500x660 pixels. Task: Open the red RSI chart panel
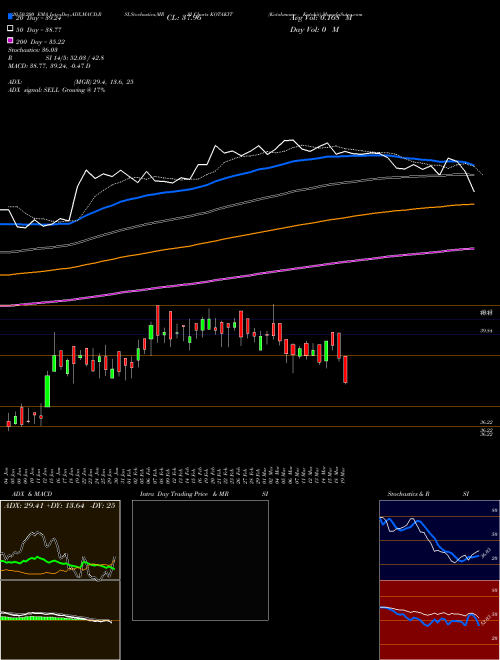coord(439,620)
